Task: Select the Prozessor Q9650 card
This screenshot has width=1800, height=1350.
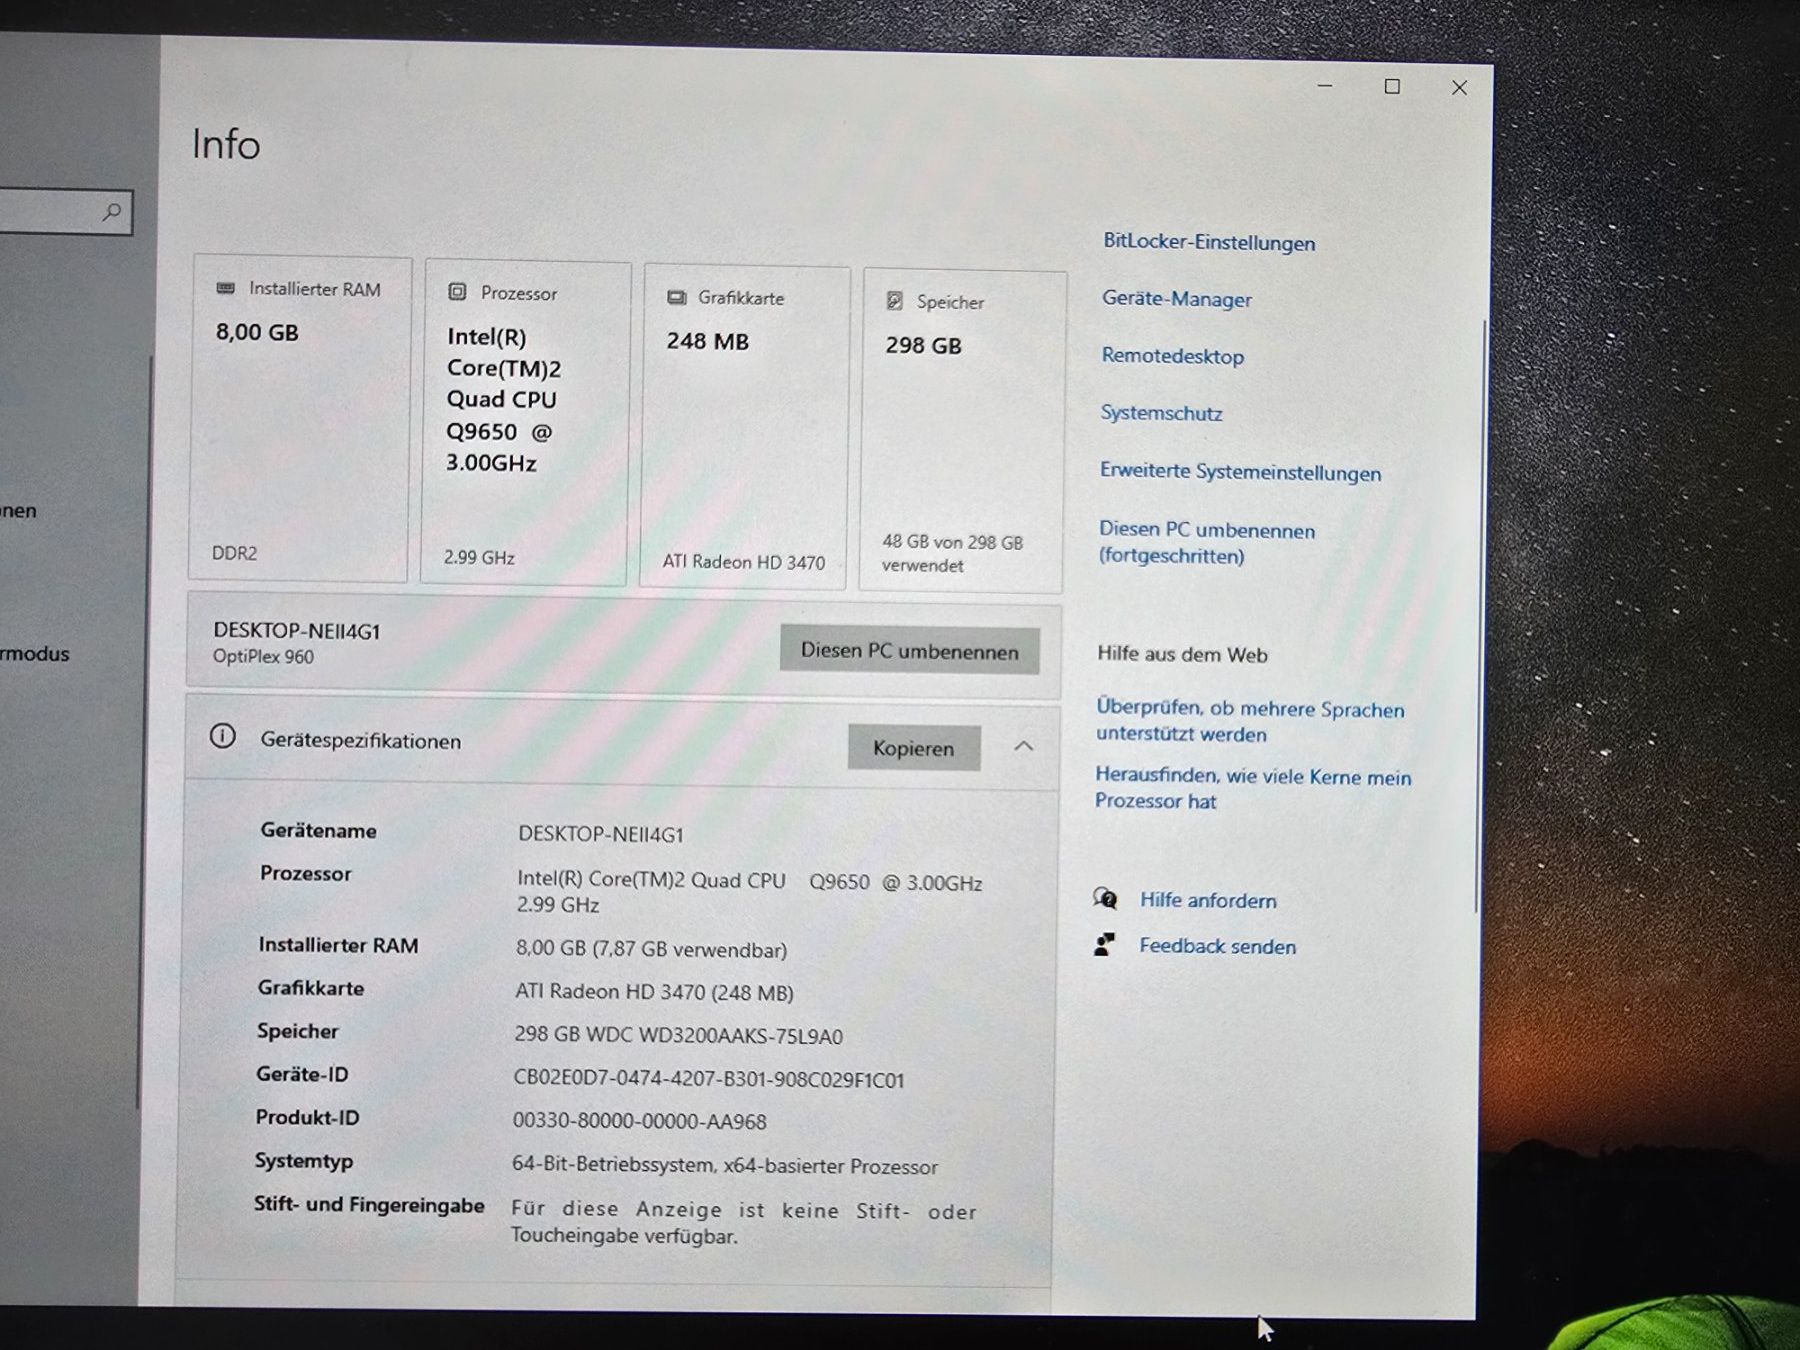Action: (526, 423)
